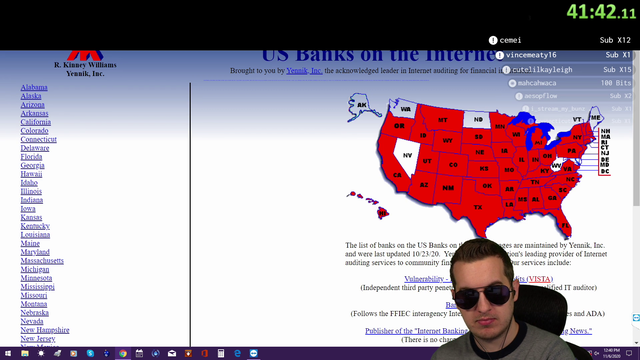Click Alaska (AK) on the map
Screen dimensions: 640x360
pos(362,105)
